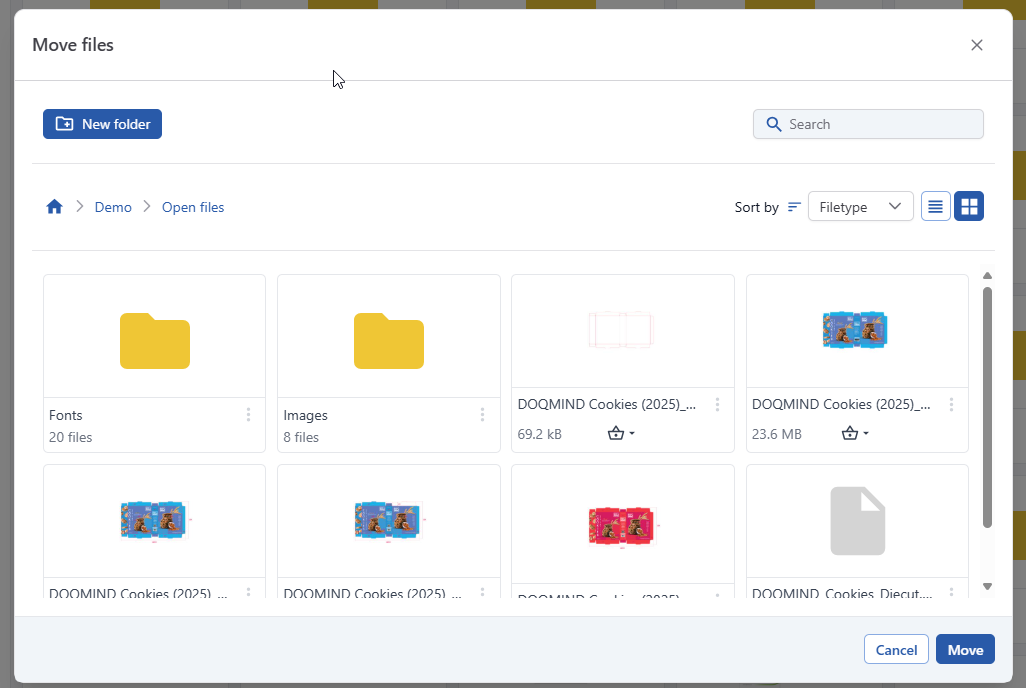Open options menu for Images folder
Image resolution: width=1026 pixels, height=688 pixels.
[x=482, y=414]
